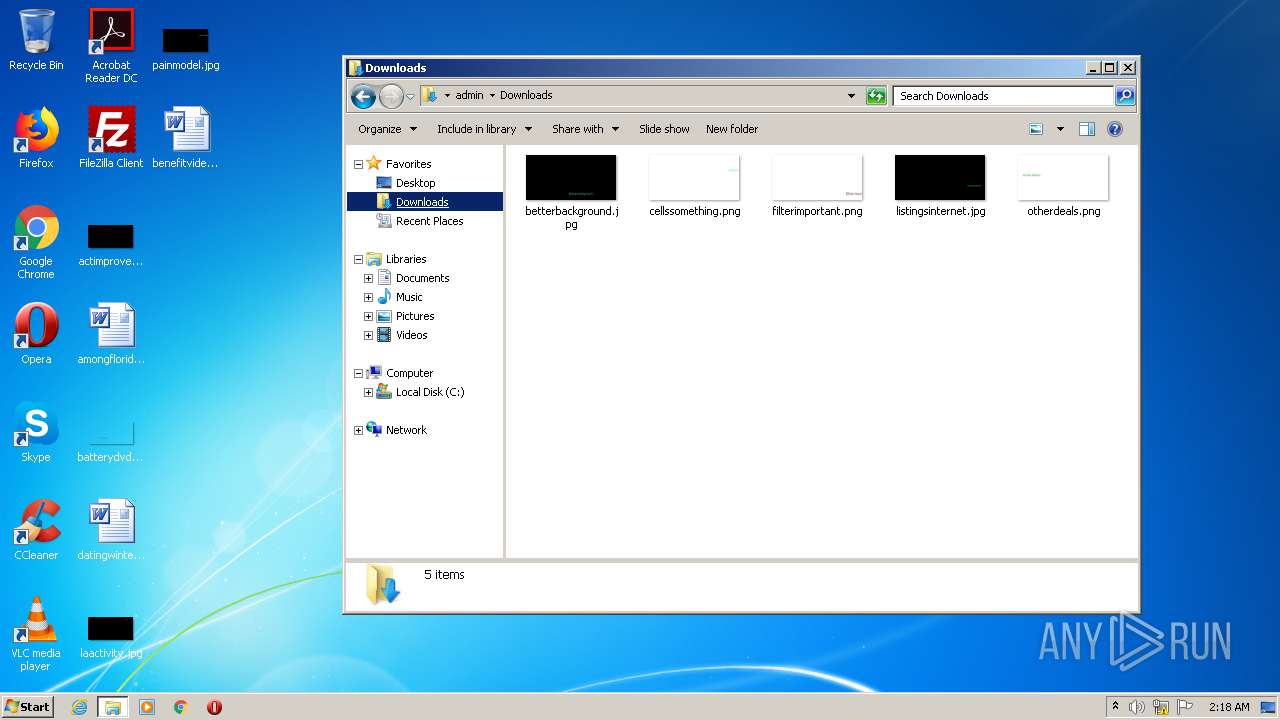Expand the Documents library node
Image resolution: width=1280 pixels, height=720 pixels.
368,278
